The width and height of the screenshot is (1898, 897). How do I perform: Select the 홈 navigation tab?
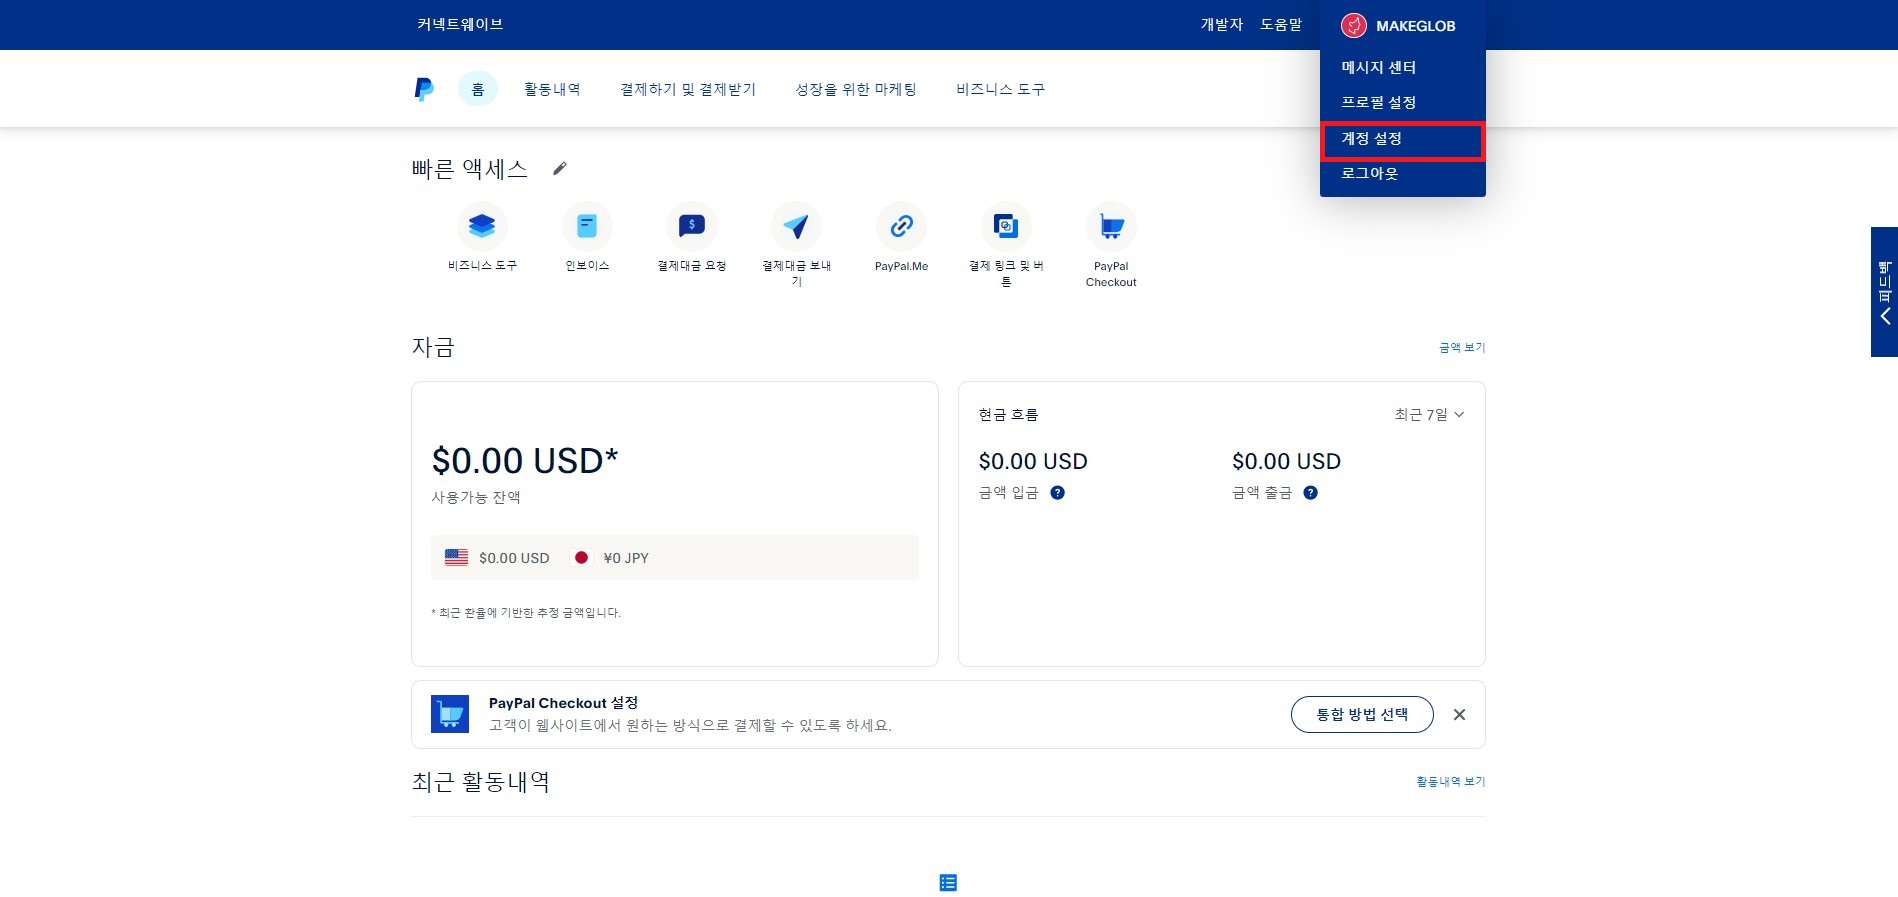[x=478, y=89]
